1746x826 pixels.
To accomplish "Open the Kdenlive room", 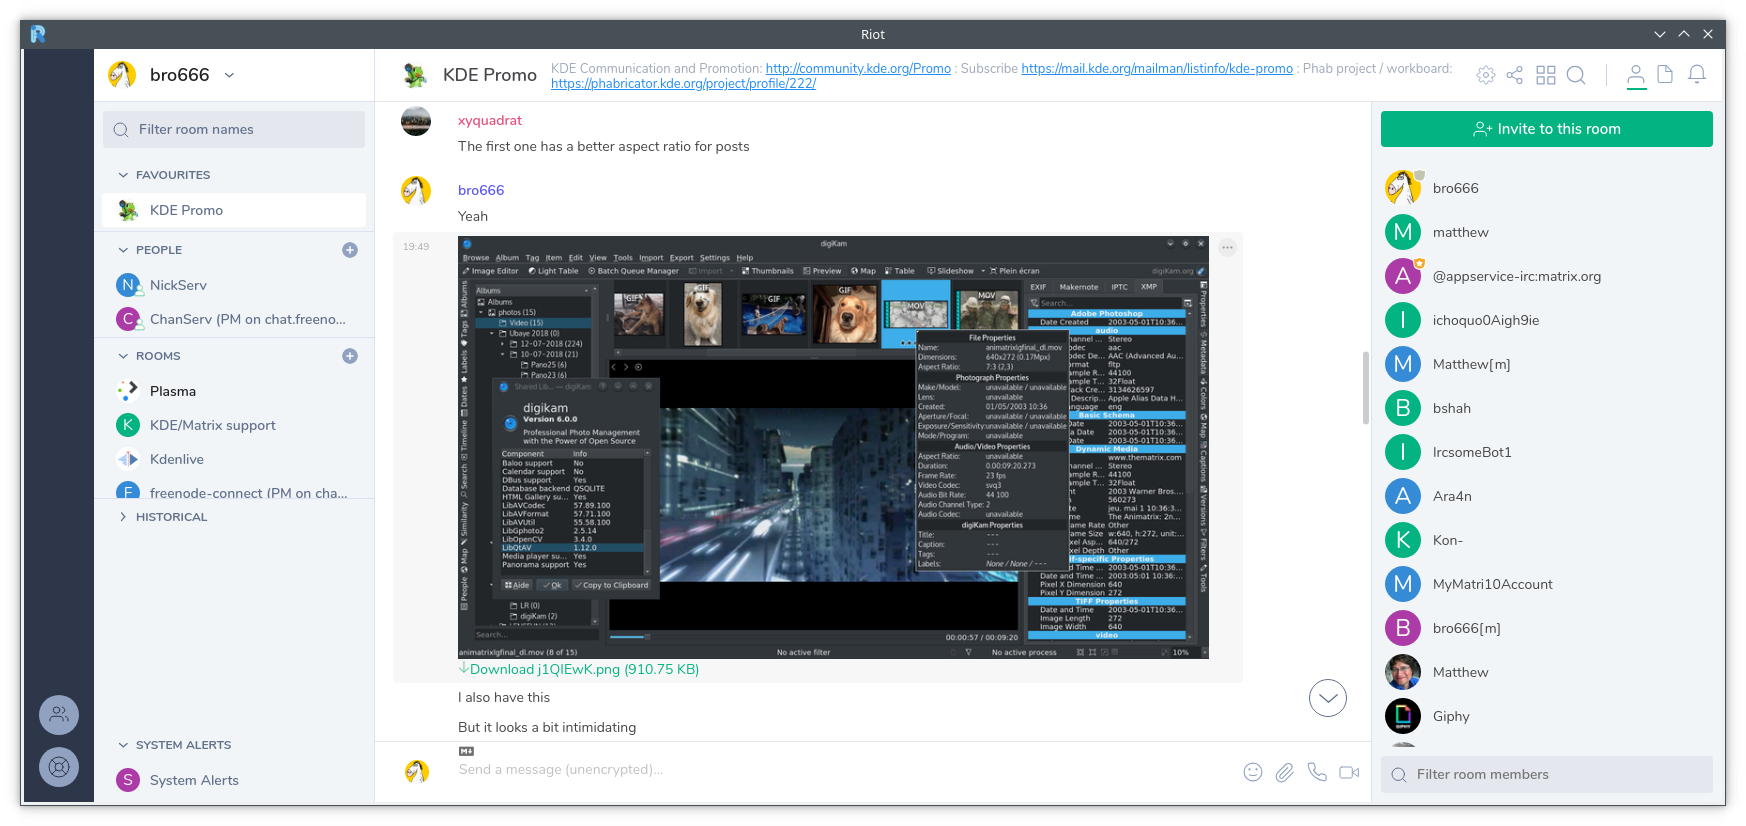I will (x=234, y=459).
